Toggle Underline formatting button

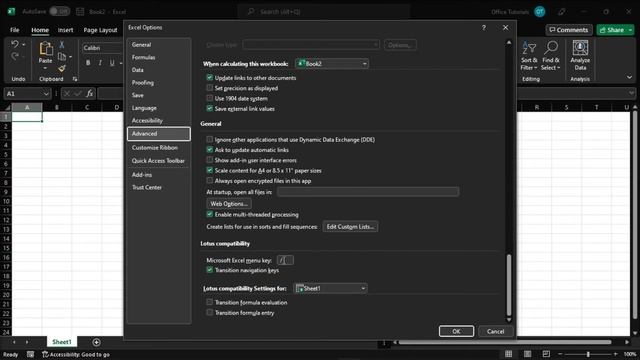coord(112,63)
